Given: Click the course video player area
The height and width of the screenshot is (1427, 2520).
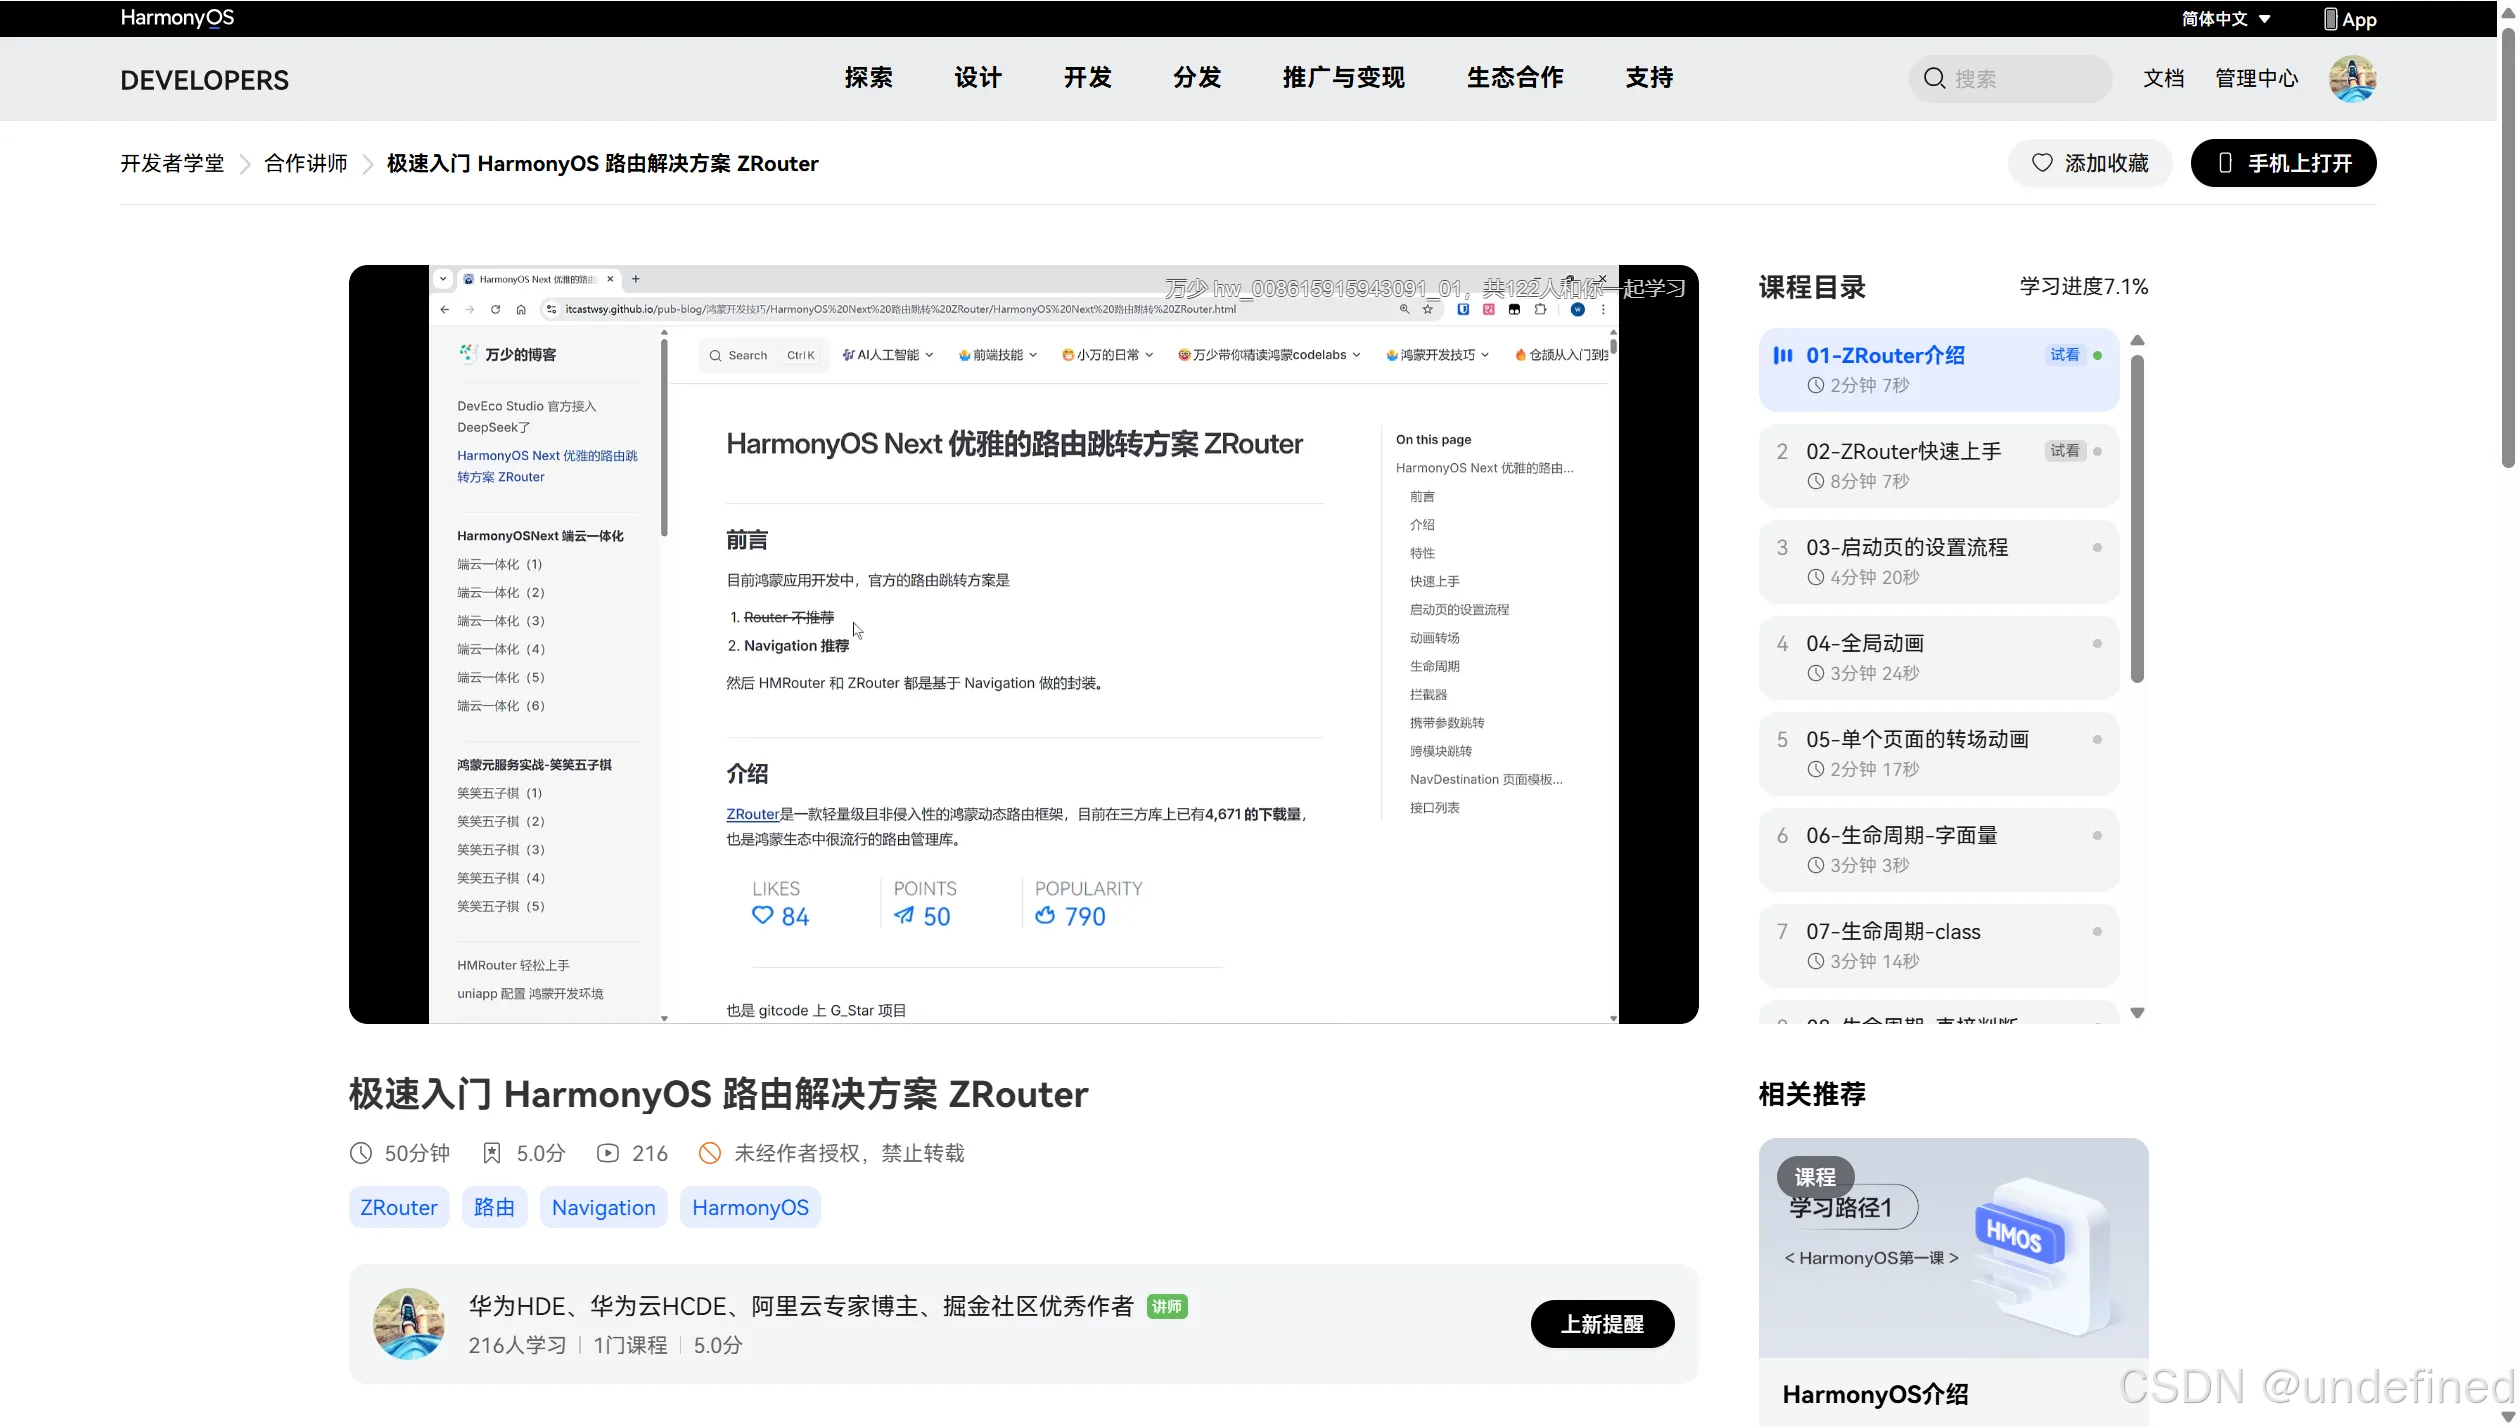Looking at the screenshot, I should click(x=1023, y=644).
